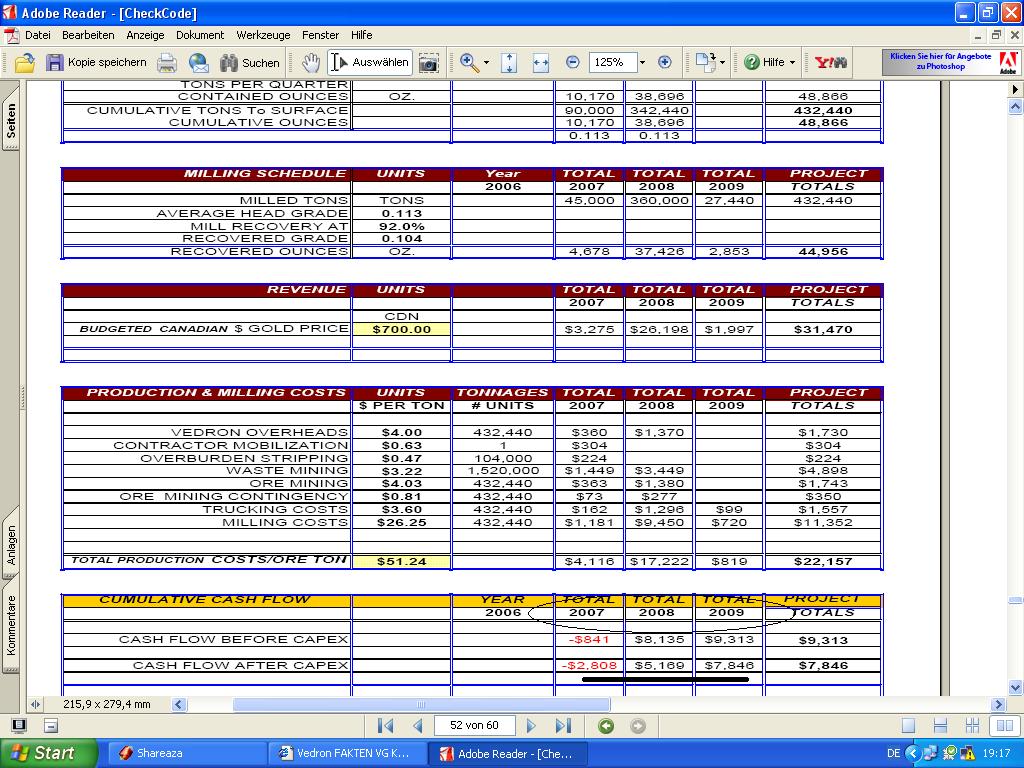Go to the last page

pyautogui.click(x=563, y=726)
